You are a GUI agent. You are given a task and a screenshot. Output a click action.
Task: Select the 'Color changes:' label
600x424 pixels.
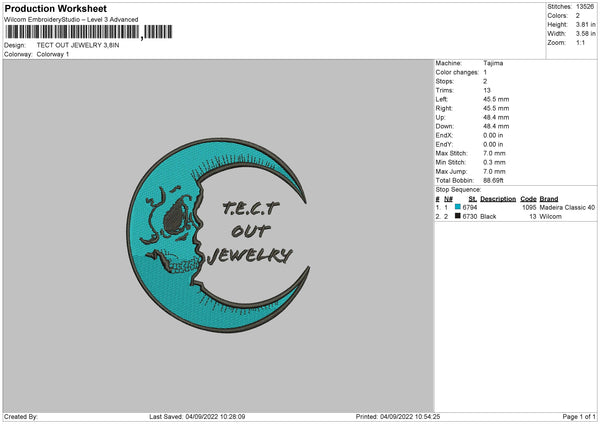457,72
